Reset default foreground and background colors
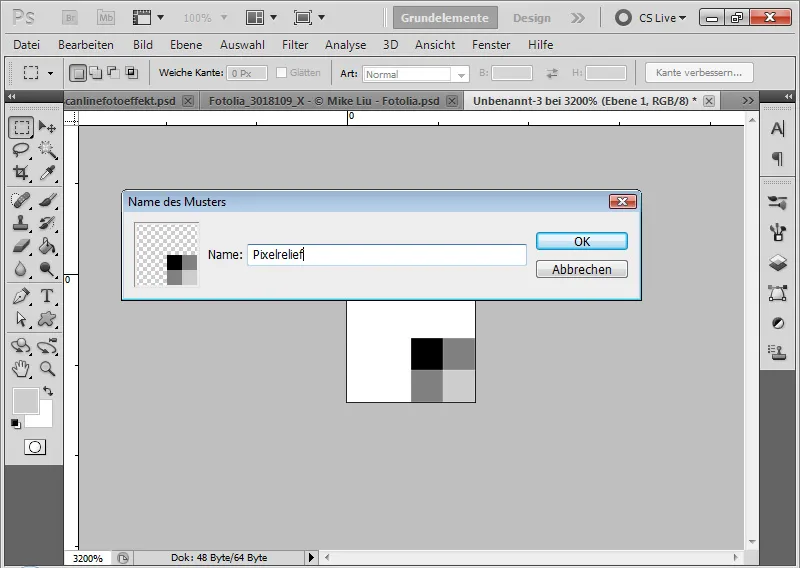Screen dimensions: 800x568 tap(16, 424)
